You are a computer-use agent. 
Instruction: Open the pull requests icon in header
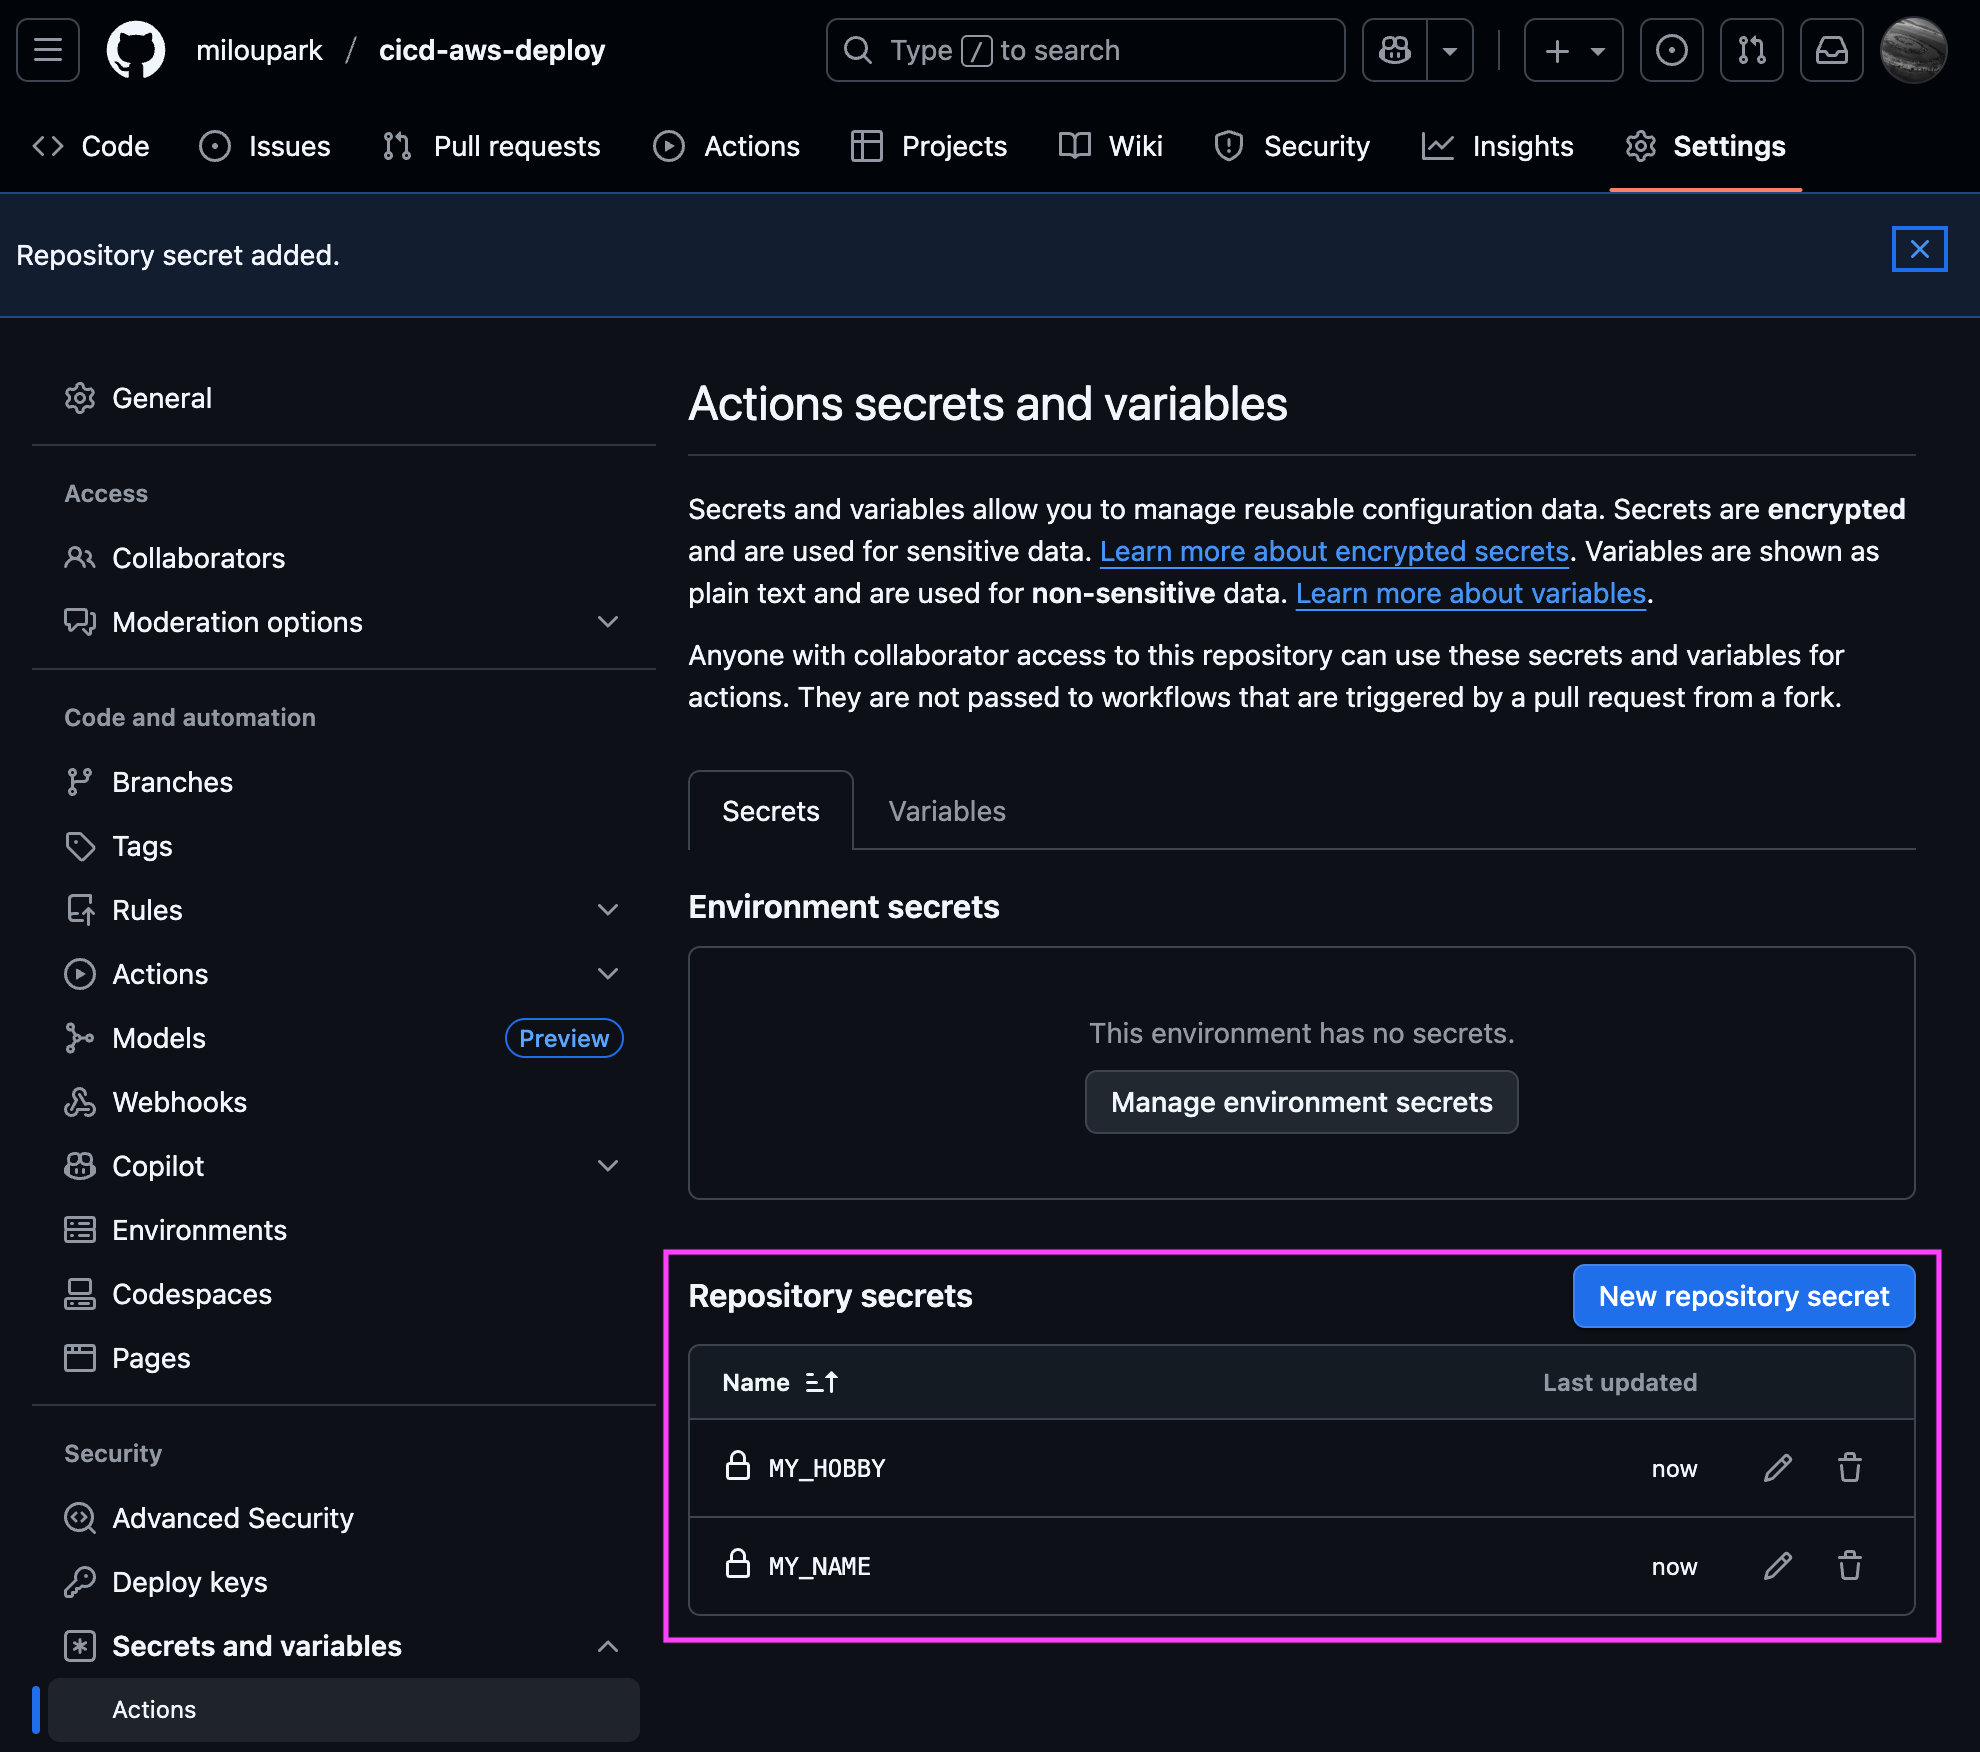click(x=1751, y=50)
